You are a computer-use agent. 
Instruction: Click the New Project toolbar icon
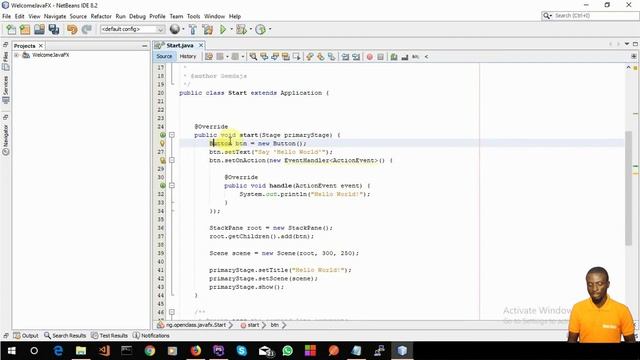pyautogui.click(x=25, y=29)
